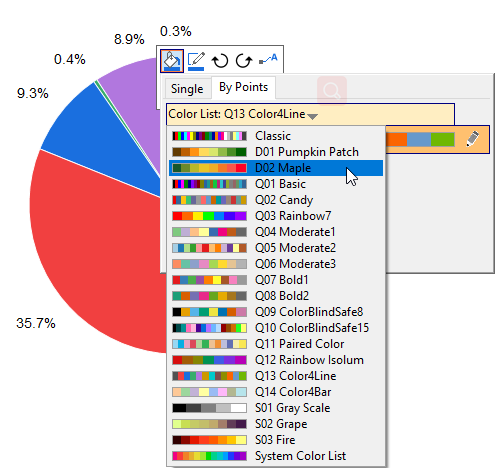Image resolution: width=496 pixels, height=468 pixels.
Task: Apply the Q13 Color4Line list
Action: [x=276, y=376]
